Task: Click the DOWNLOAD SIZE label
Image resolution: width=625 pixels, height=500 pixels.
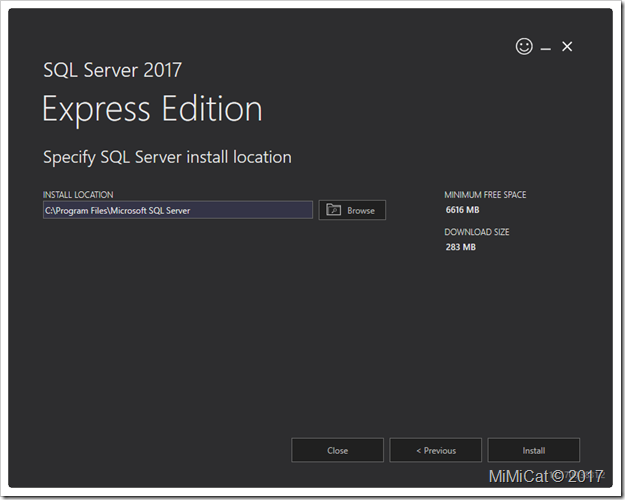Action: click(x=477, y=232)
